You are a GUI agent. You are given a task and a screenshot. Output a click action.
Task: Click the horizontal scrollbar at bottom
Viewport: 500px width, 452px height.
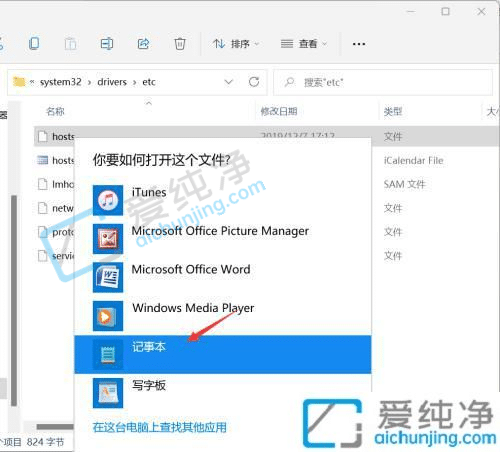coord(55,427)
